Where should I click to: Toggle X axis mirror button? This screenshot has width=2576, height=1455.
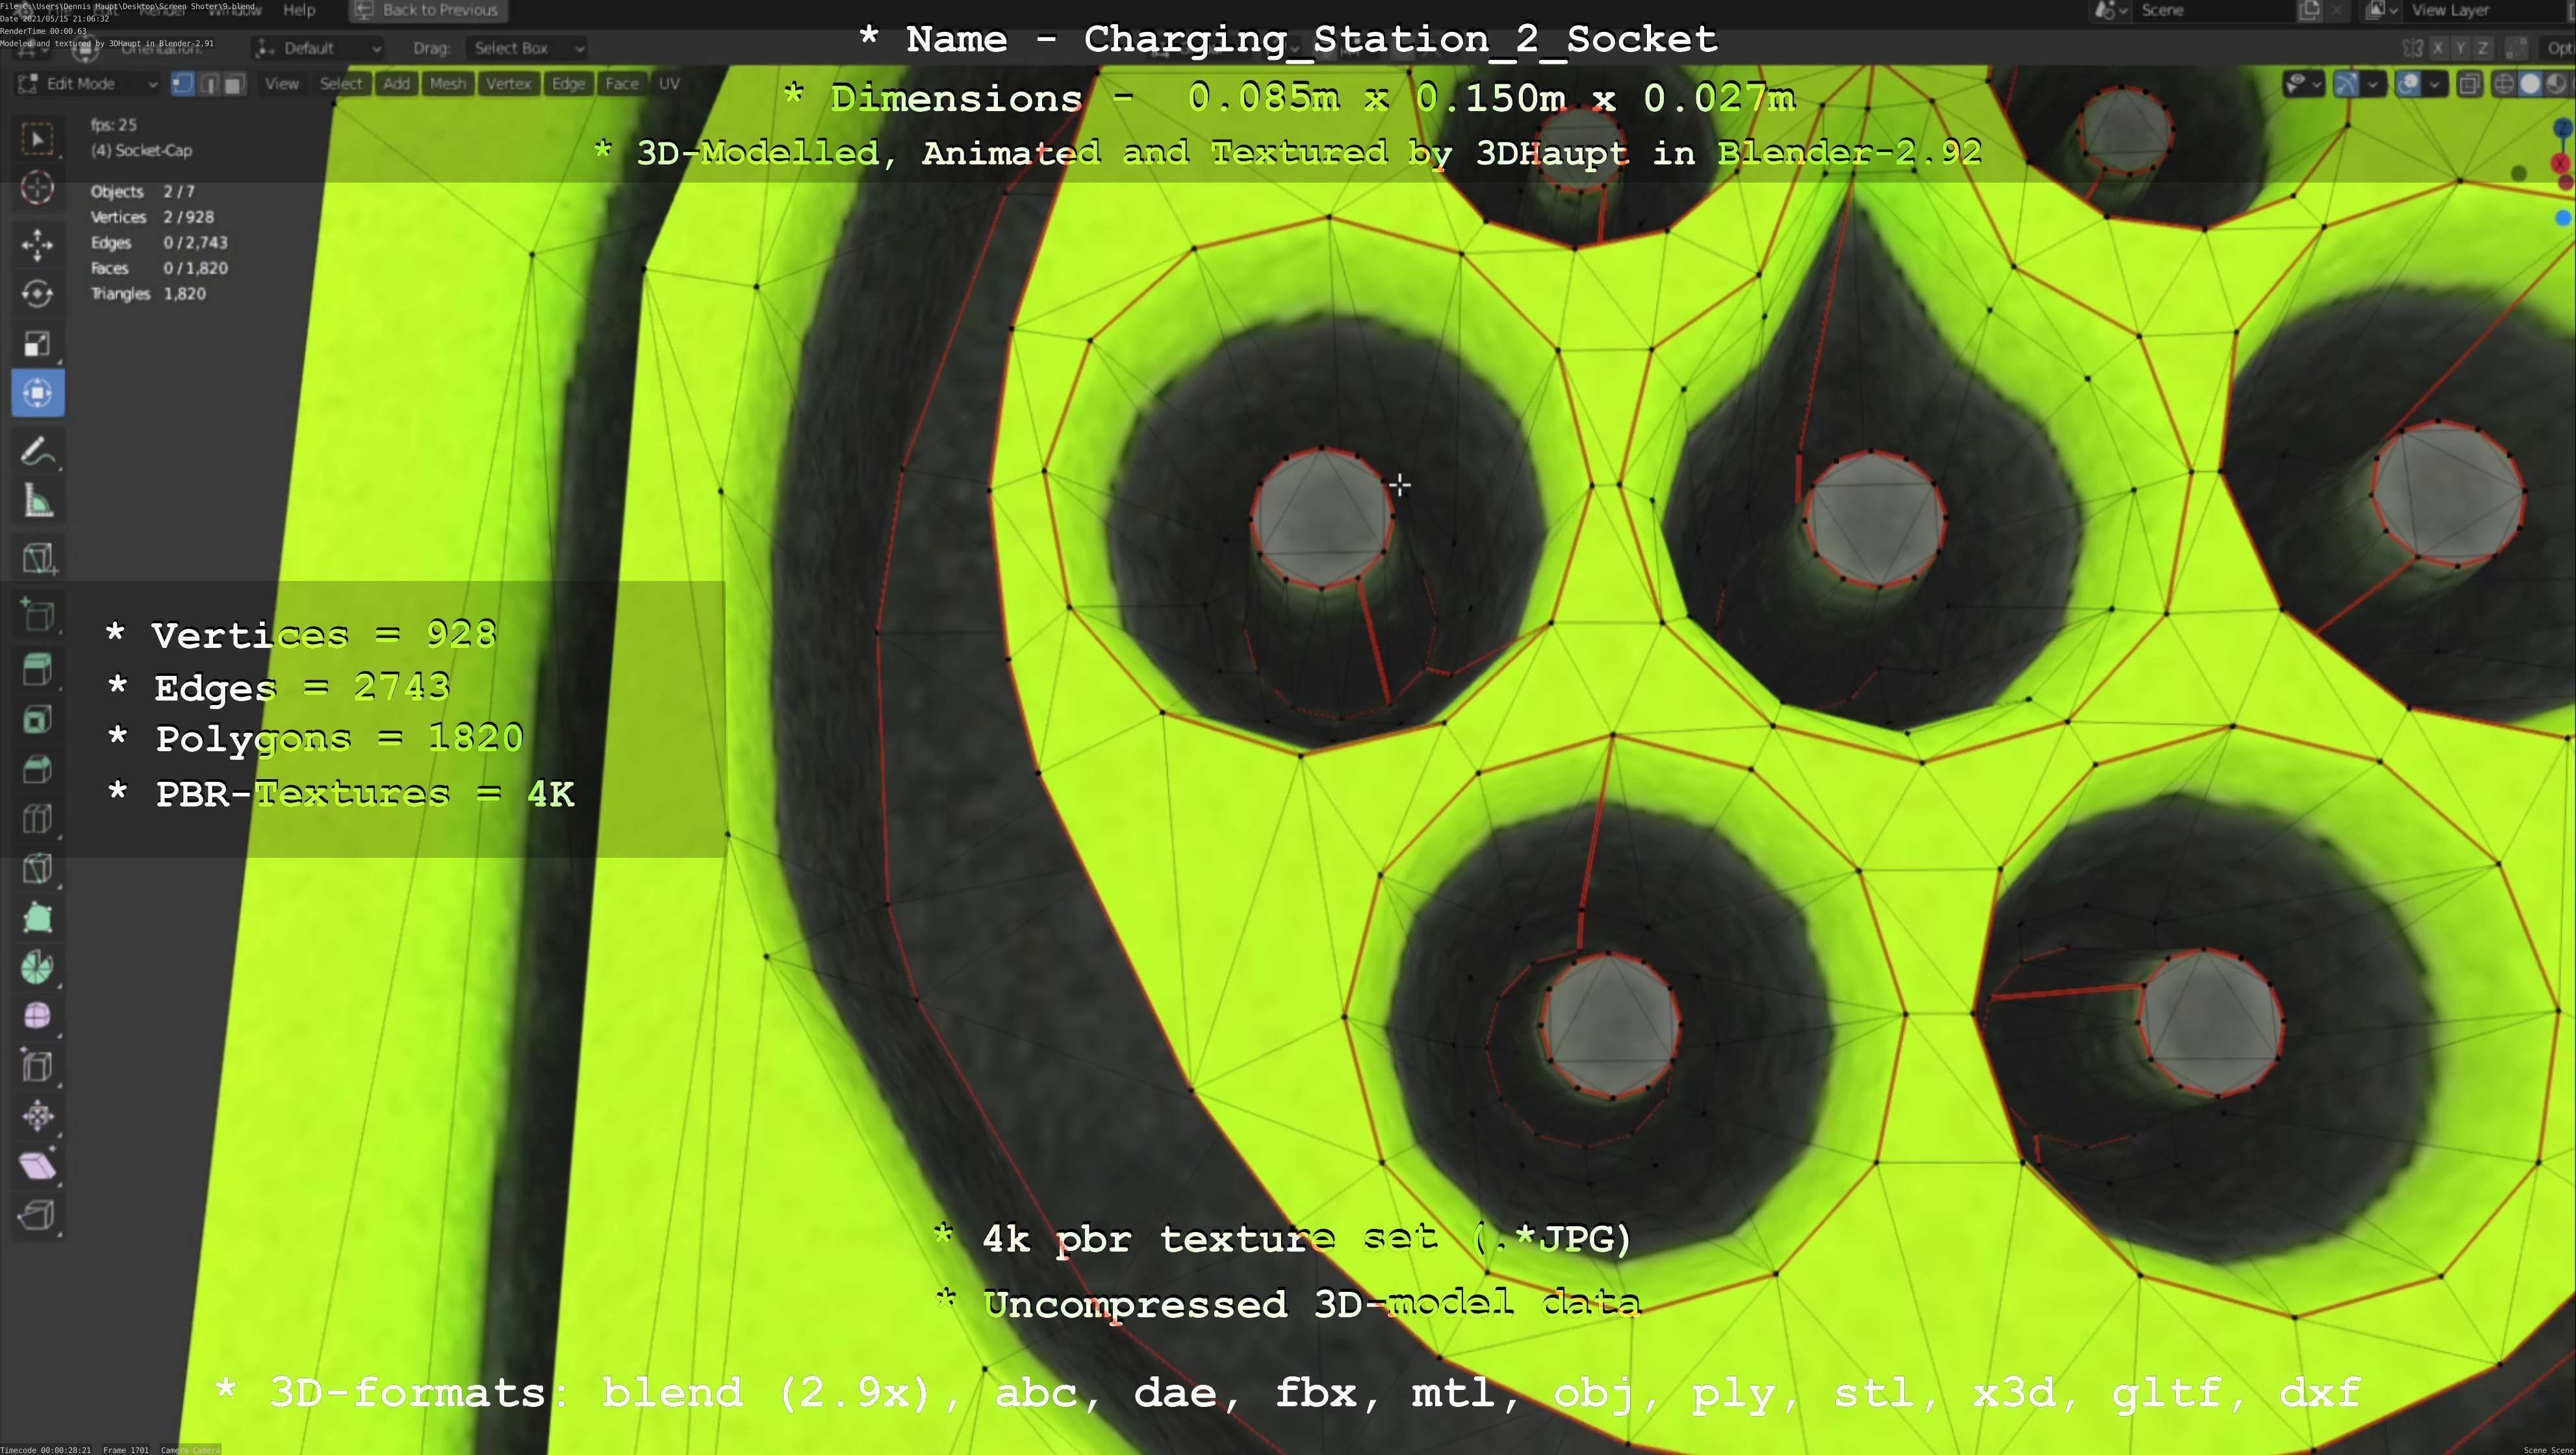pyautogui.click(x=2438, y=48)
